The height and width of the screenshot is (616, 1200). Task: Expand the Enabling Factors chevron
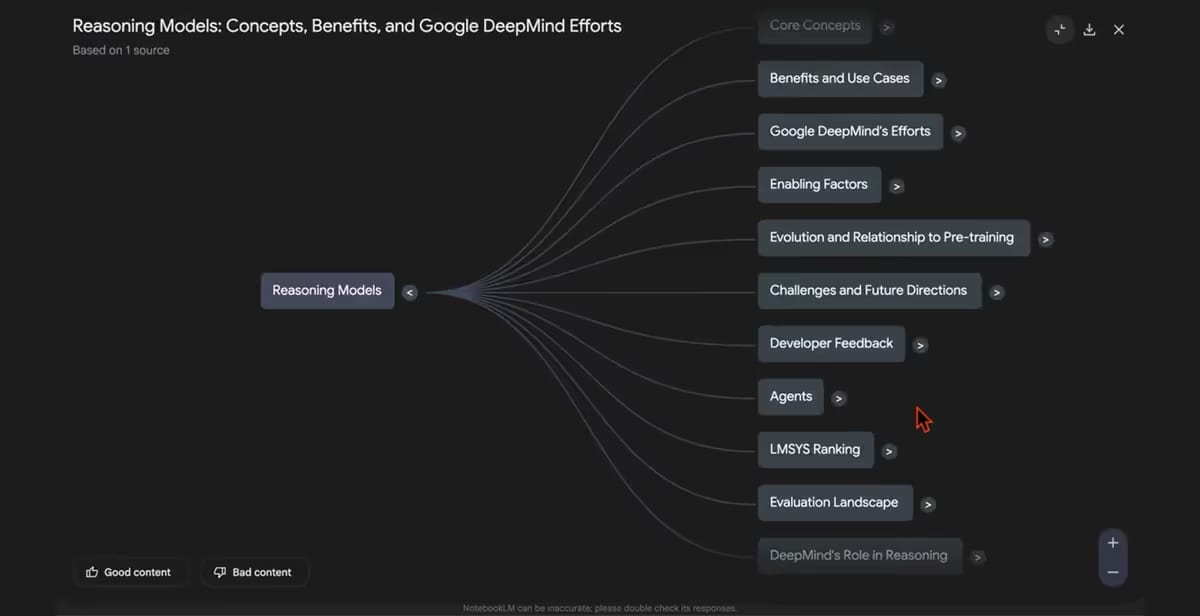(x=897, y=187)
